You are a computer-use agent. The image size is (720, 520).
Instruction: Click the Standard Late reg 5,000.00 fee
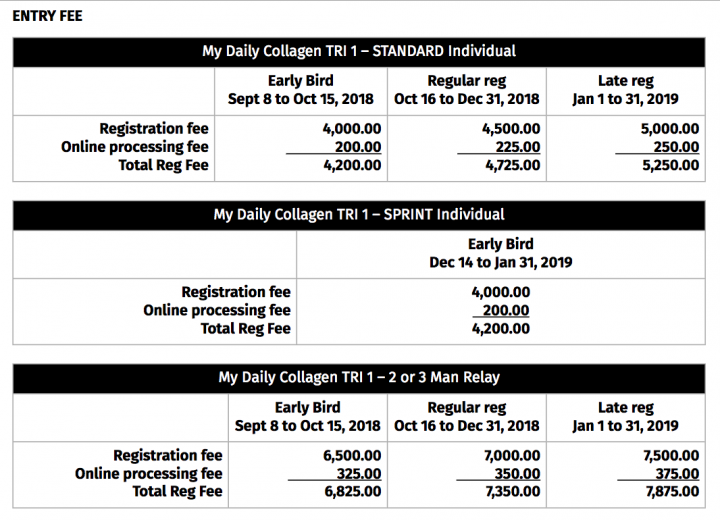(x=670, y=129)
